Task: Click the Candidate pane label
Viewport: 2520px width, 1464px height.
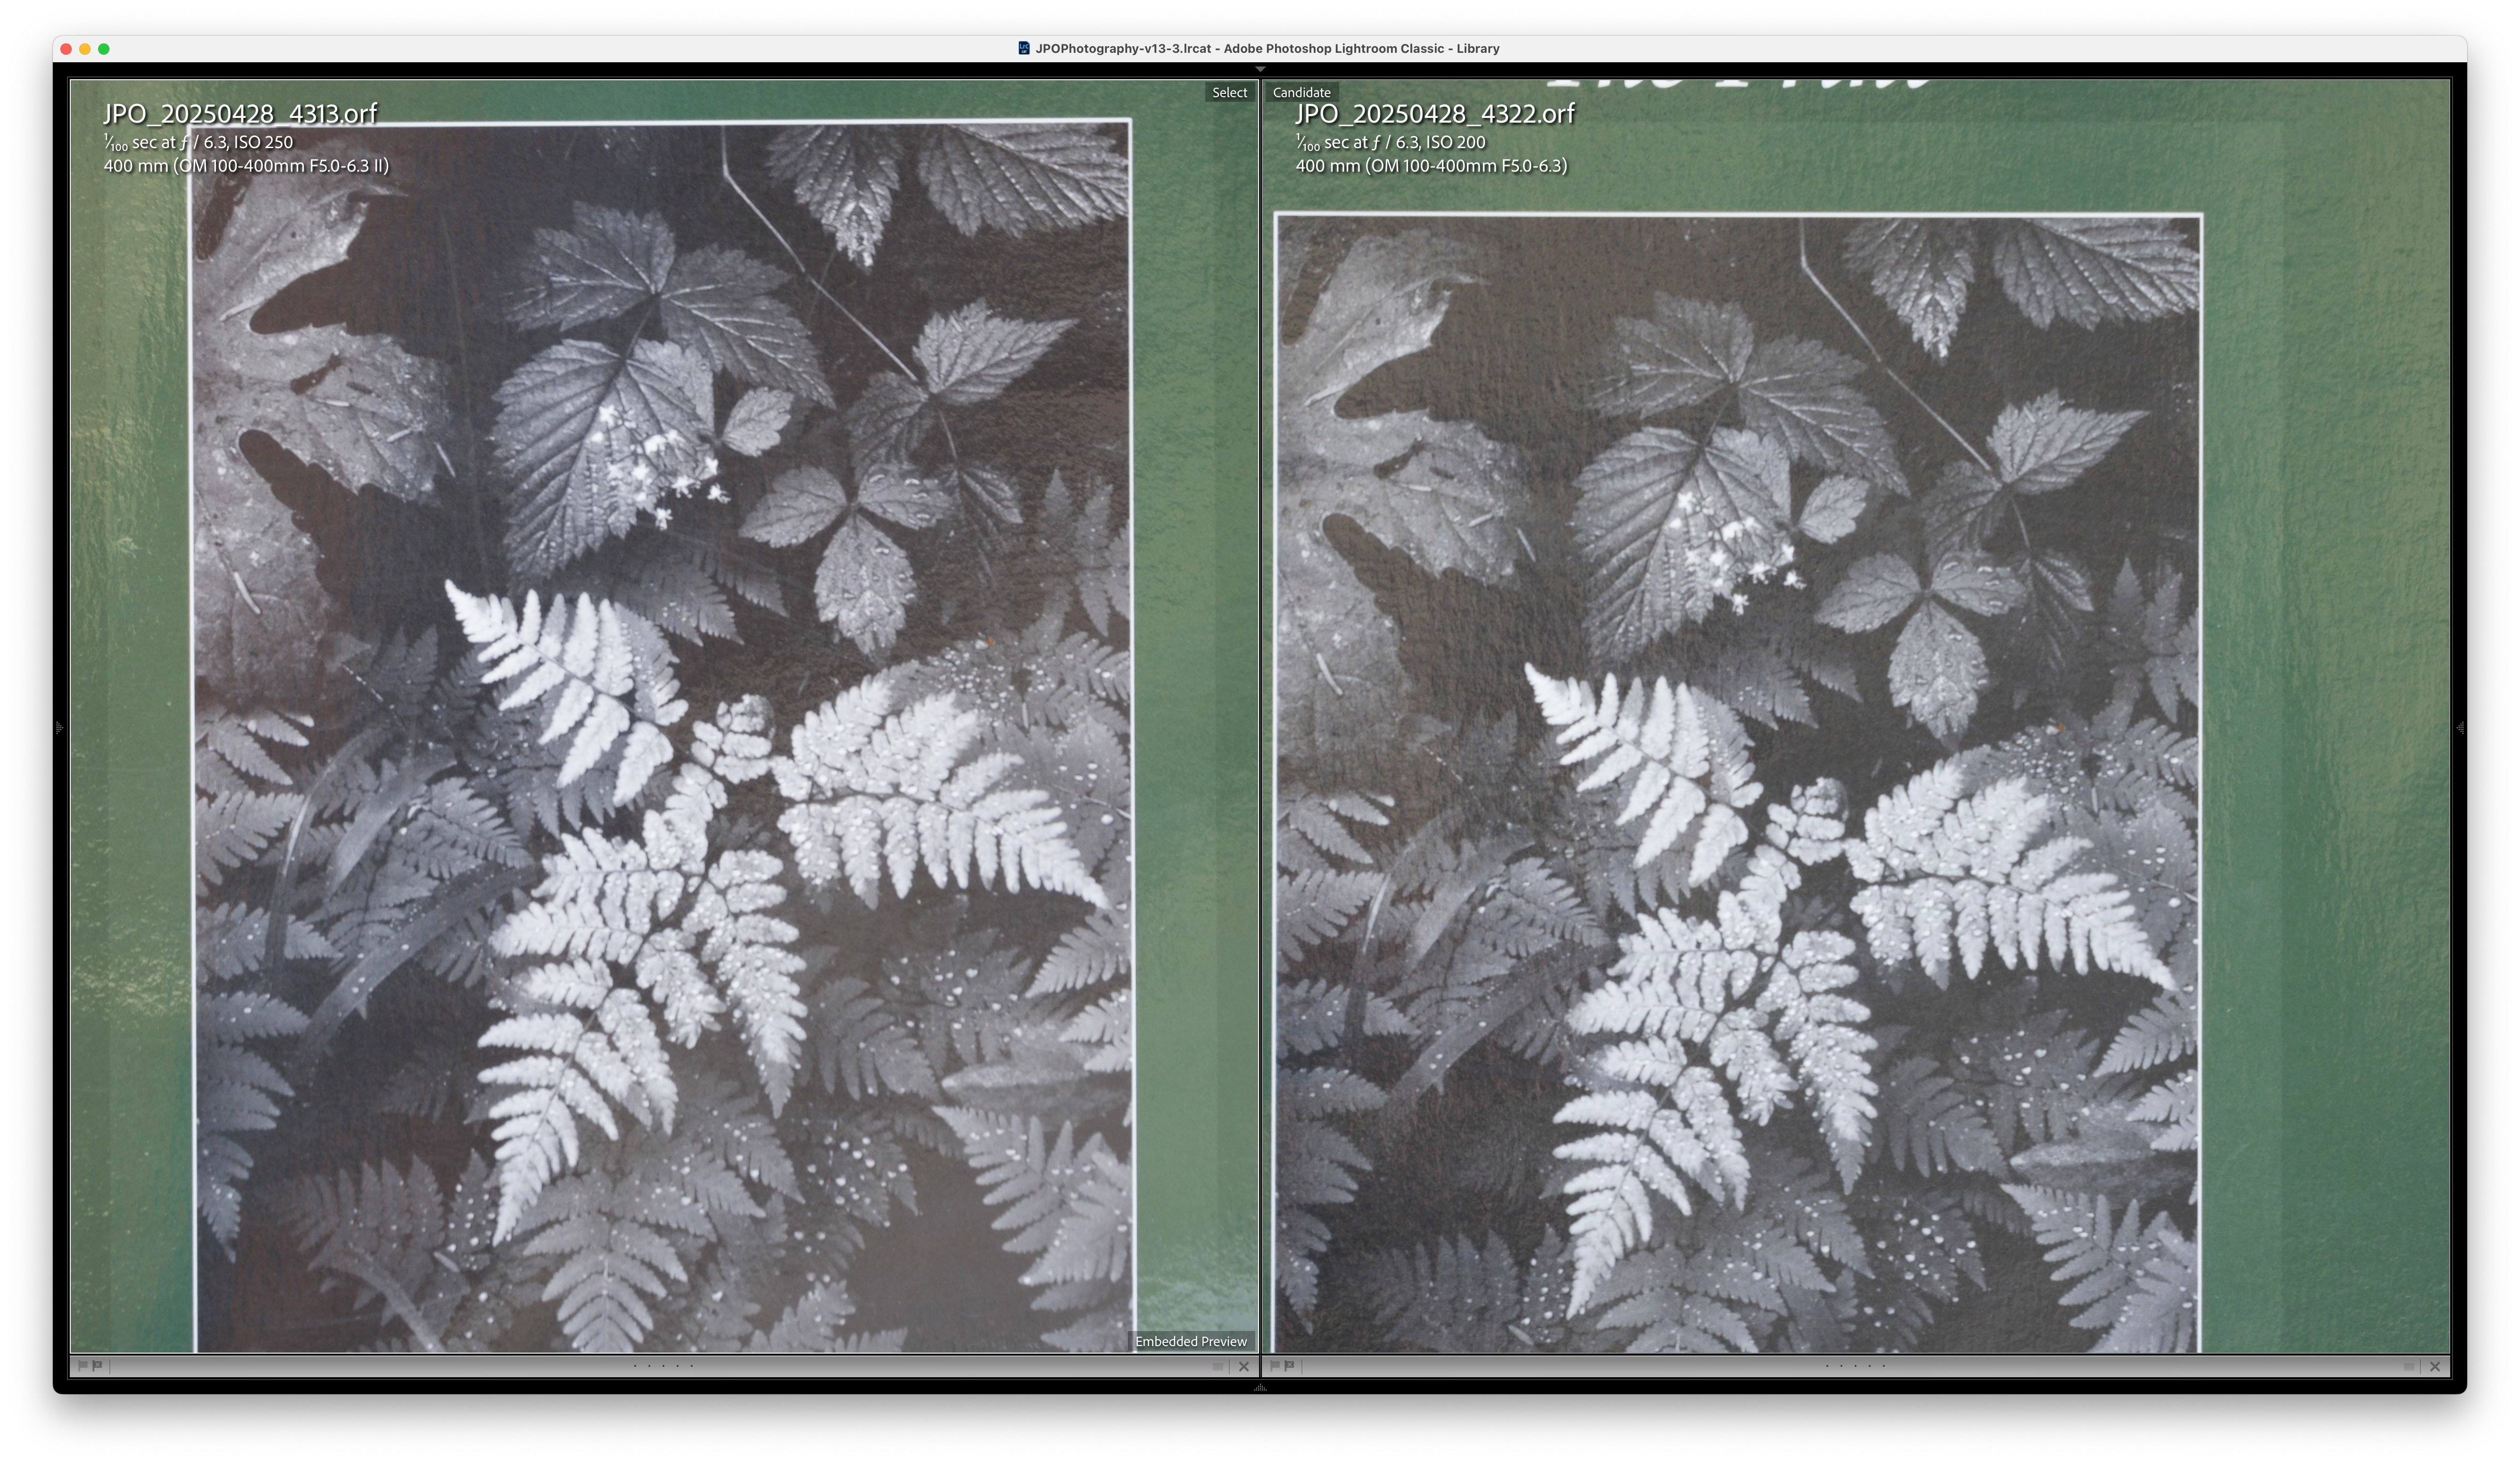Action: click(x=1301, y=92)
